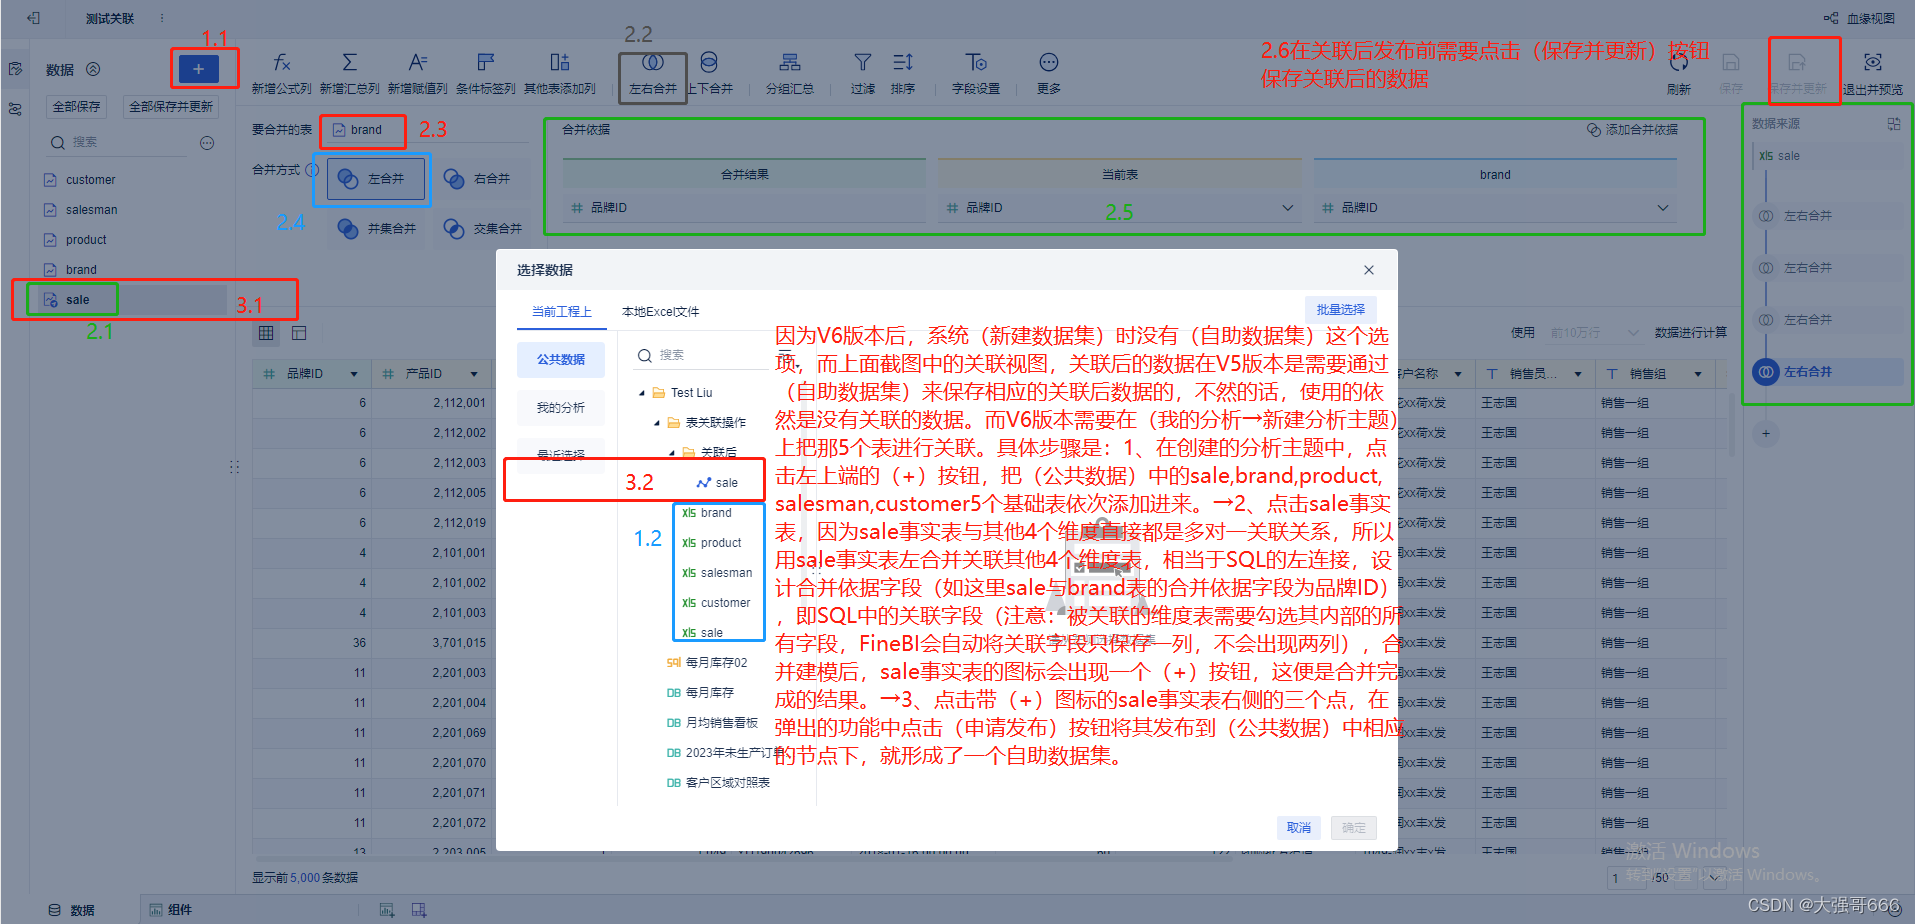Click 取消 button in dialog

pos(1298,828)
